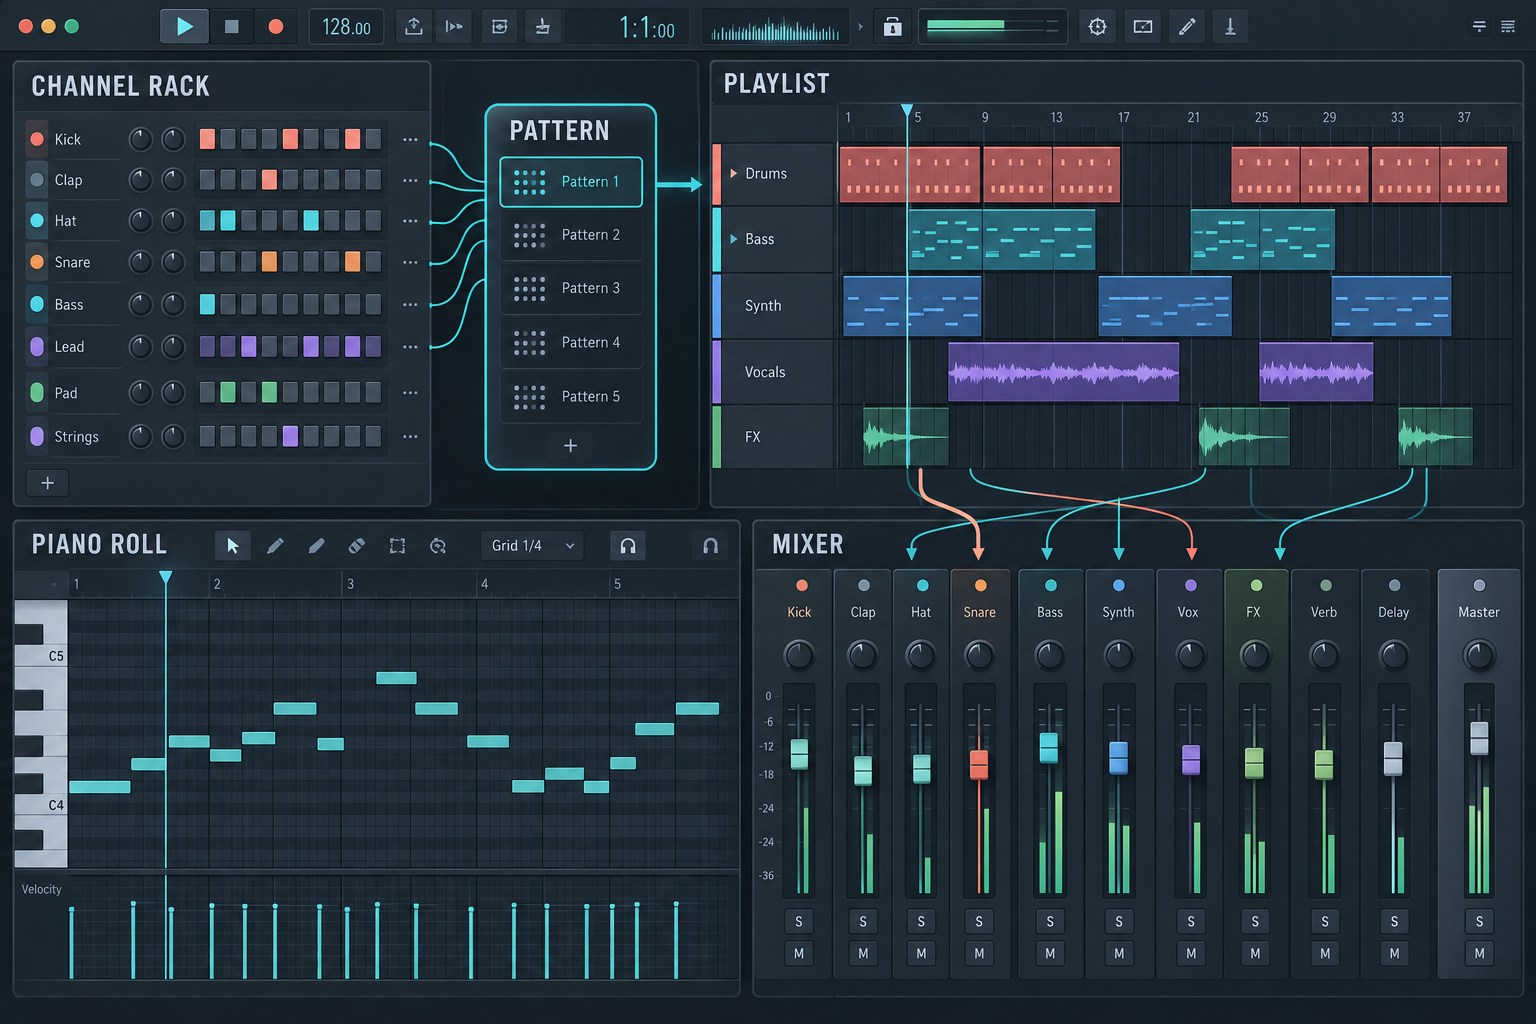Click the Vocals track label in the Playlist
Viewport: 1536px width, 1024px height.
pyautogui.click(x=765, y=372)
